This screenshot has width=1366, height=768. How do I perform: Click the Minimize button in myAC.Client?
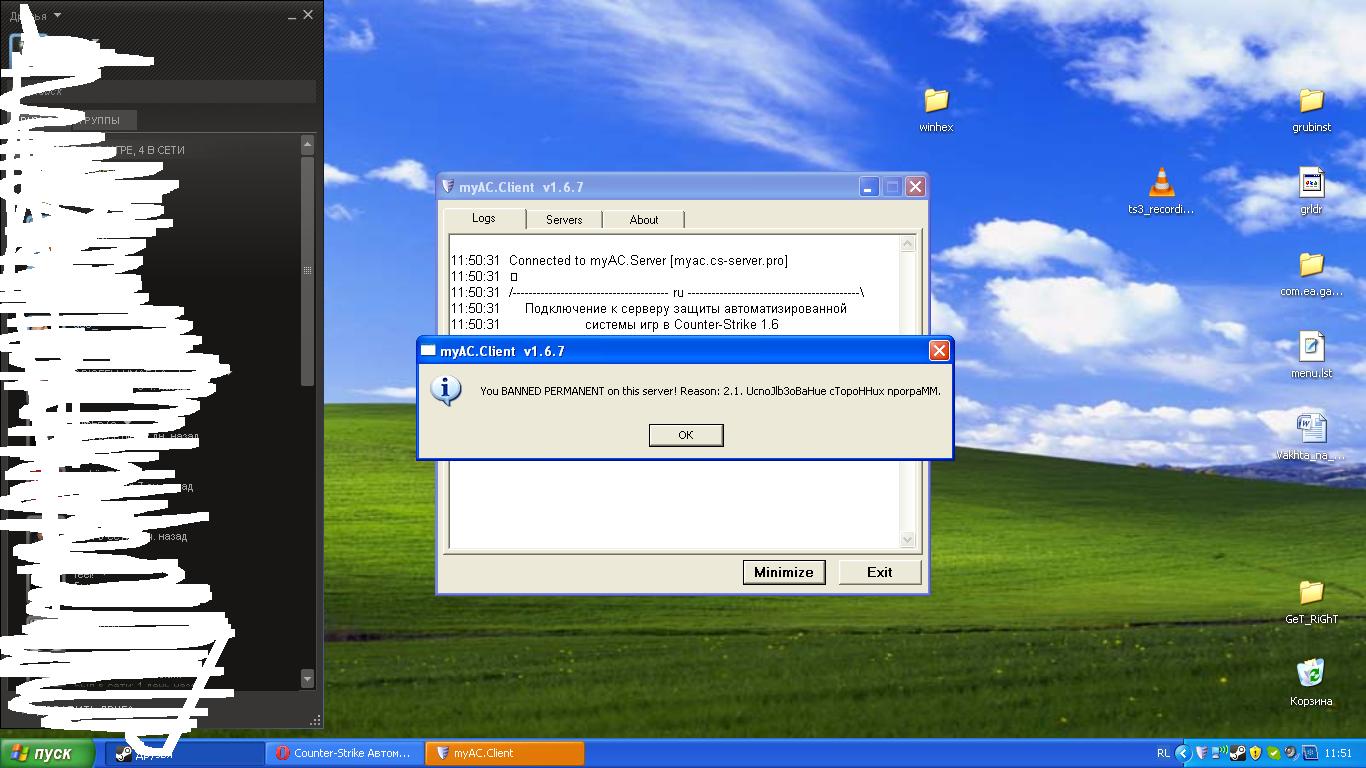[x=783, y=572]
